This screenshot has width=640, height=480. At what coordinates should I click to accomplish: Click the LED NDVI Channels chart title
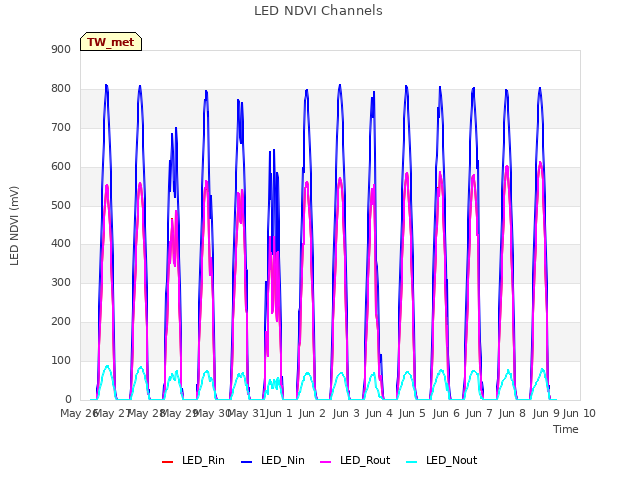(318, 11)
